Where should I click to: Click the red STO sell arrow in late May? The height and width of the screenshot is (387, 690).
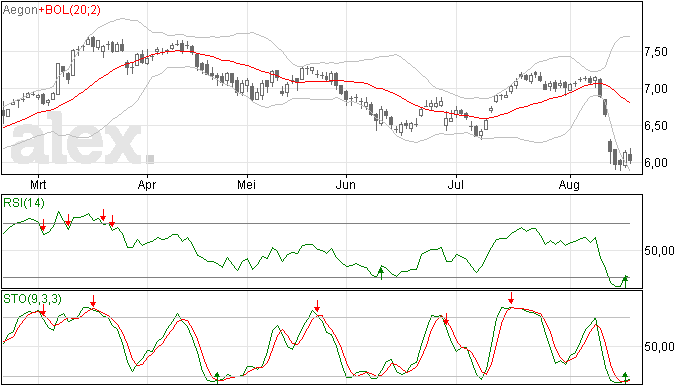click(x=317, y=306)
